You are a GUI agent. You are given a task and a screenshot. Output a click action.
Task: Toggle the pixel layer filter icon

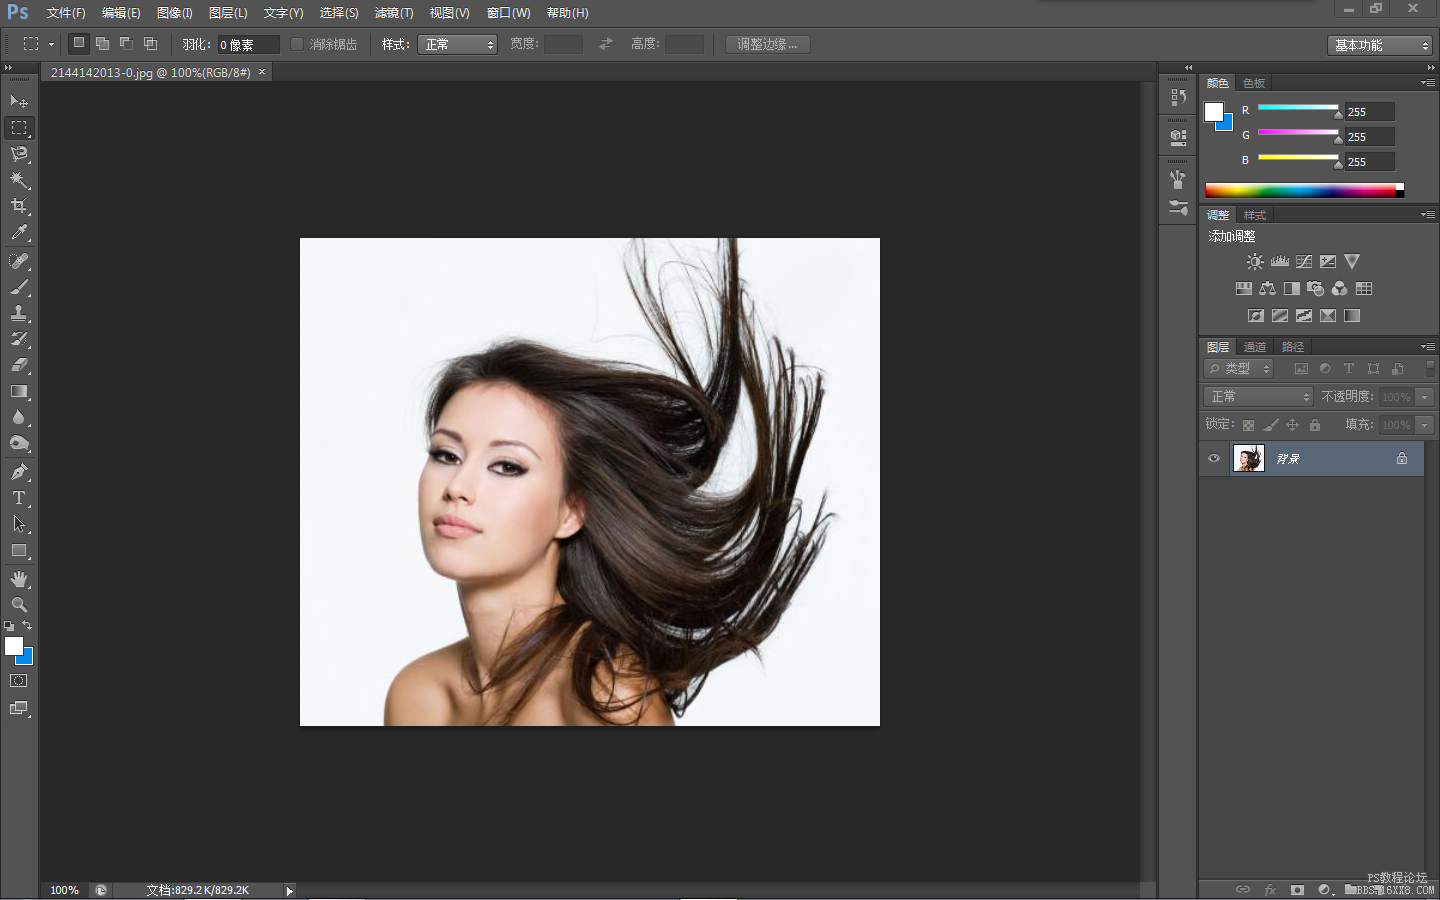pos(1301,369)
